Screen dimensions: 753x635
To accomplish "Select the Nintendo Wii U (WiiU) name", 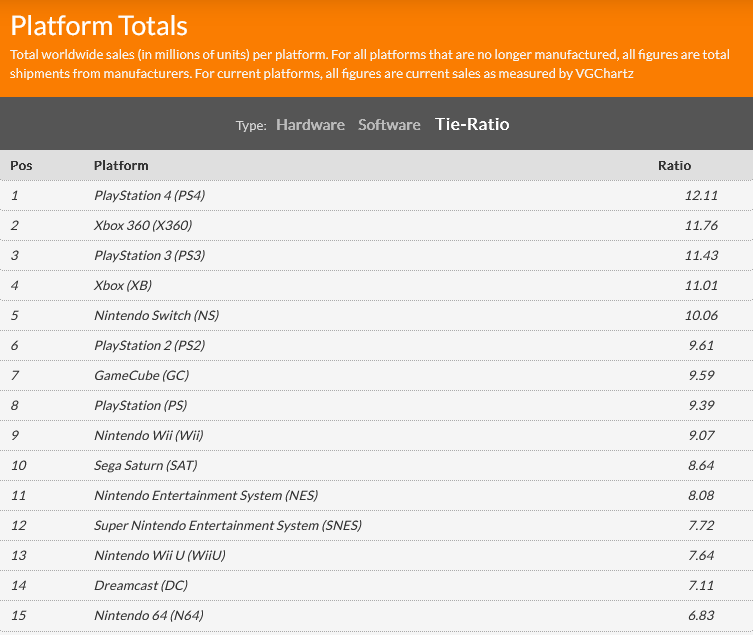I will tap(159, 556).
